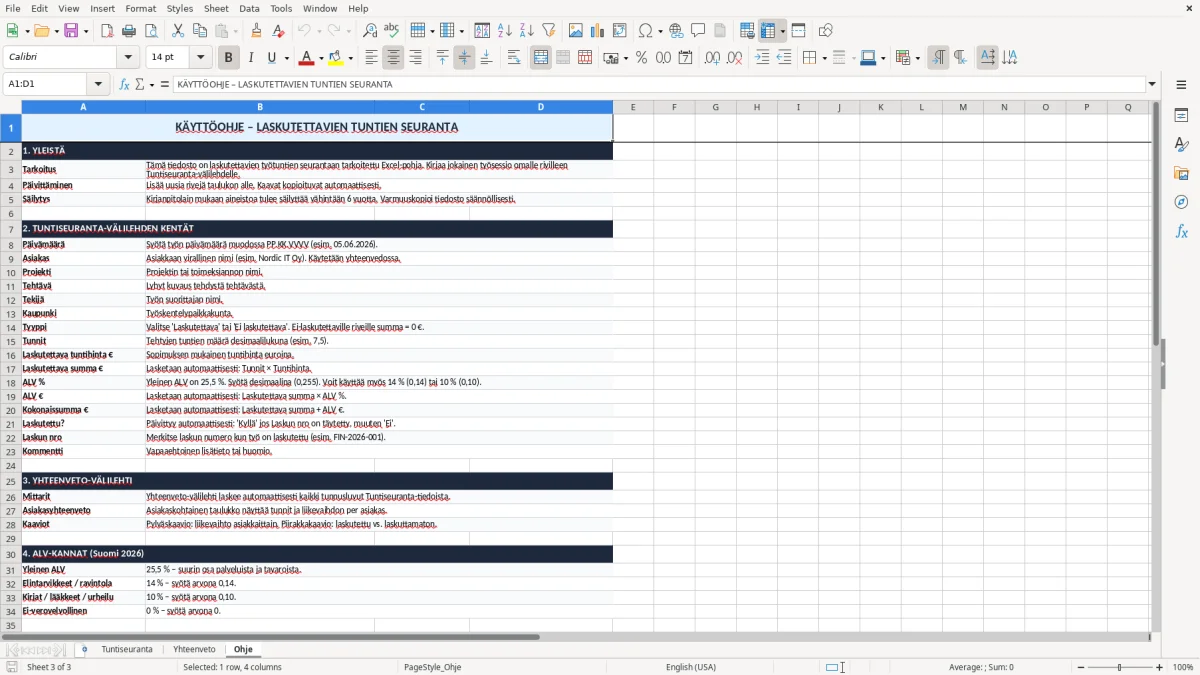This screenshot has height=675, width=1200.
Task: Insert Chart icon
Action: tap(598, 31)
